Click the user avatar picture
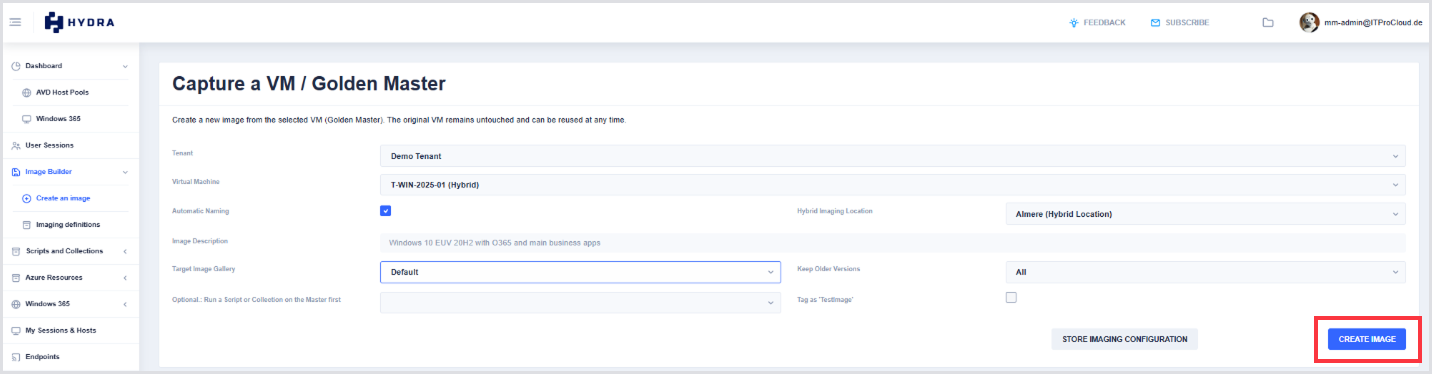The height and width of the screenshot is (374, 1432). (1309, 22)
